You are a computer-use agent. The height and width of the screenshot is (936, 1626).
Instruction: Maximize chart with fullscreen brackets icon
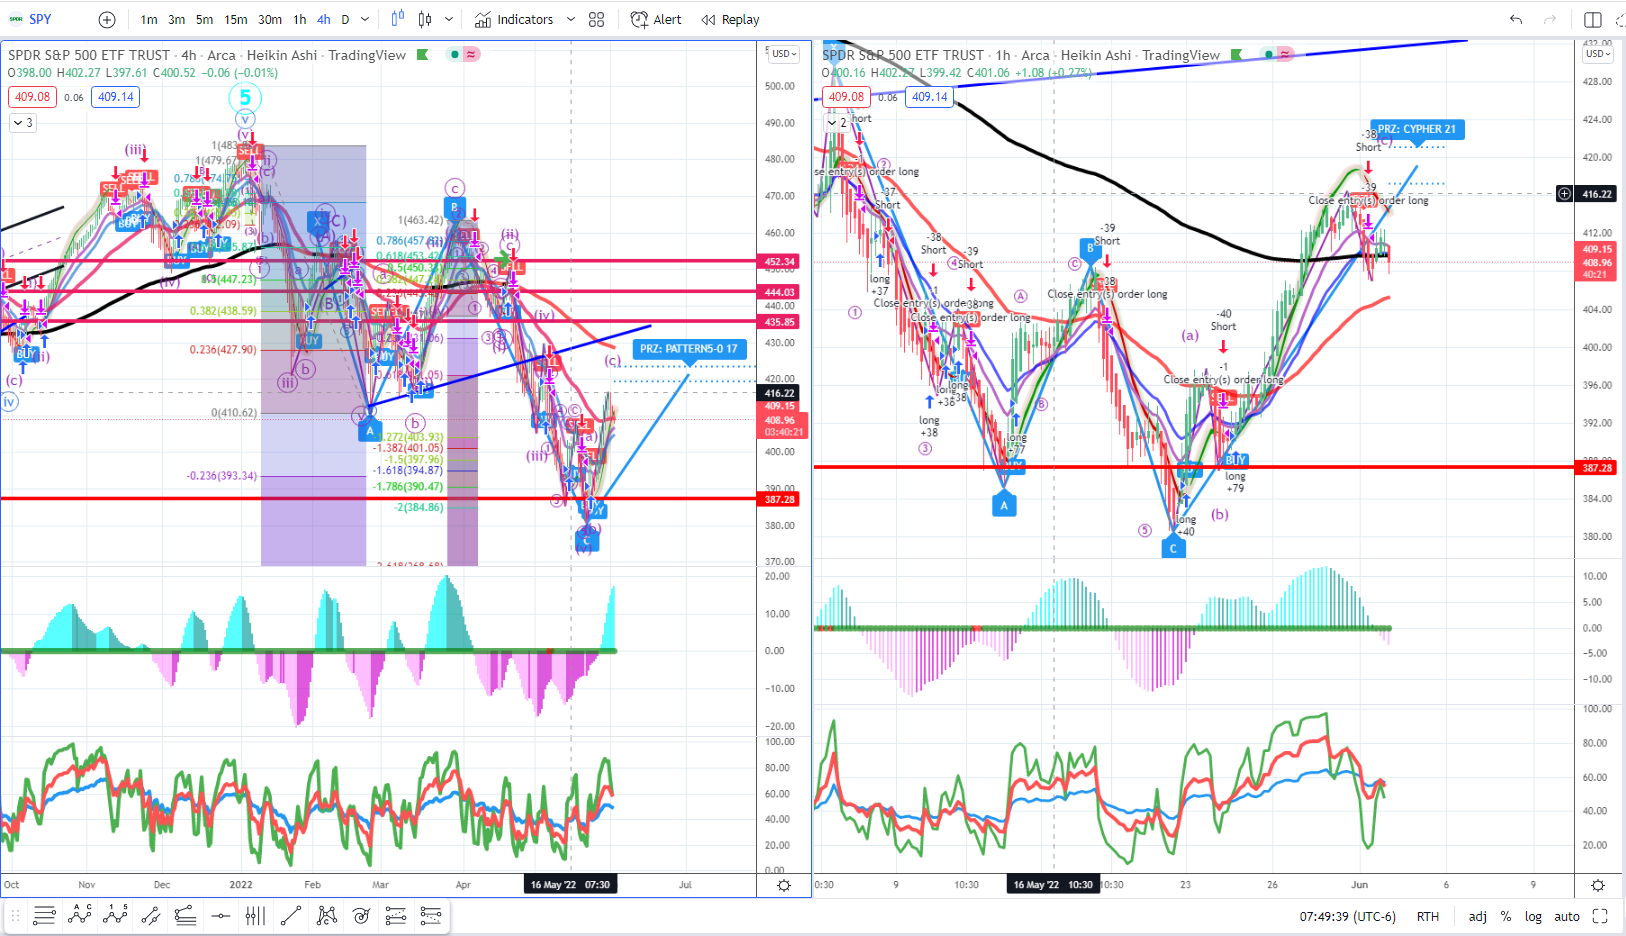pyautogui.click(x=1600, y=916)
